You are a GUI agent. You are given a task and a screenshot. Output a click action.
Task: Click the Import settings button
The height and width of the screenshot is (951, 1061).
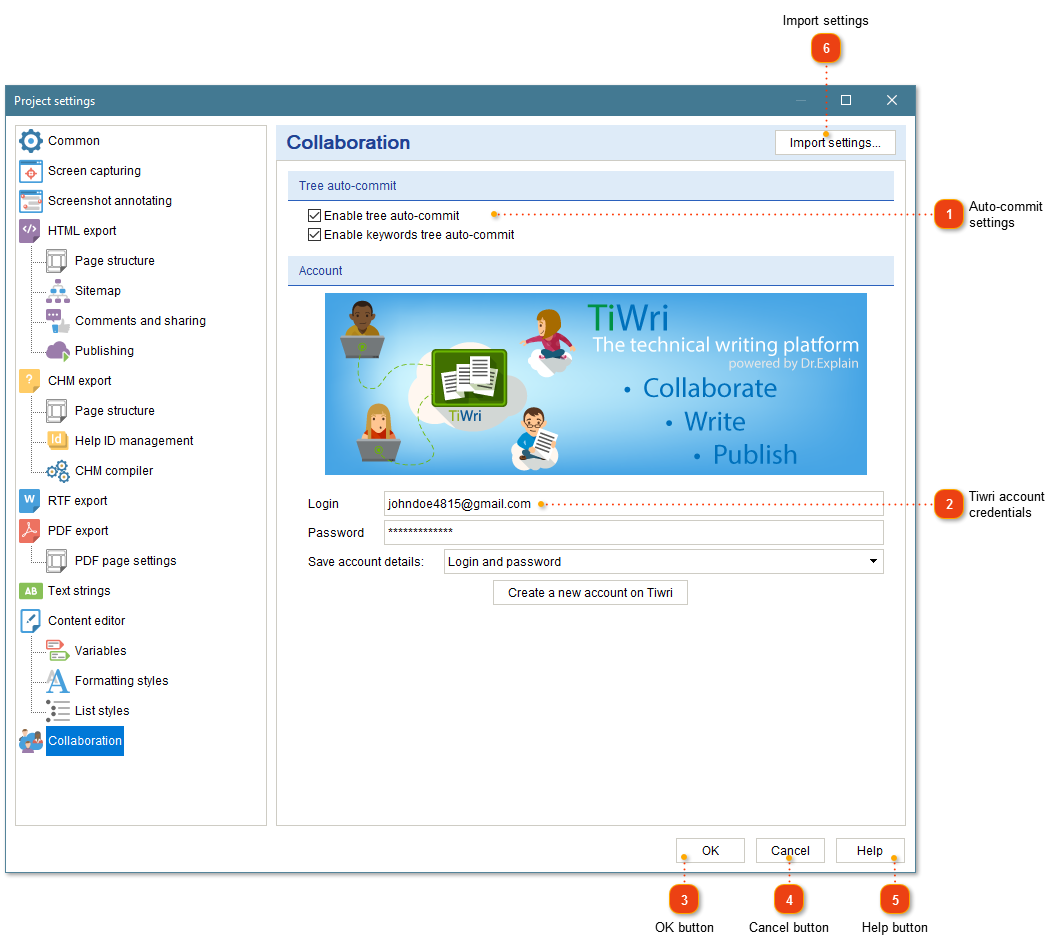(x=835, y=142)
